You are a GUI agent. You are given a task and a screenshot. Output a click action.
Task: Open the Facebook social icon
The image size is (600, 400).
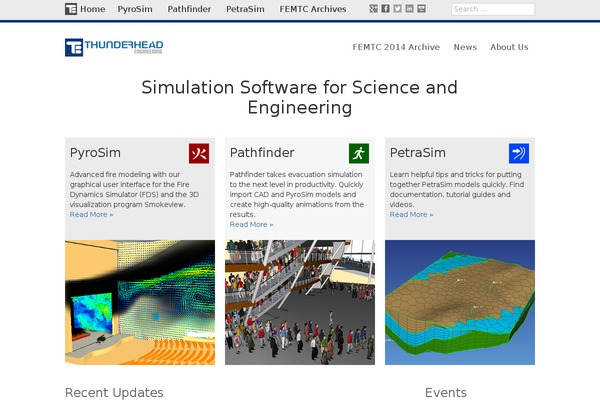tap(385, 8)
